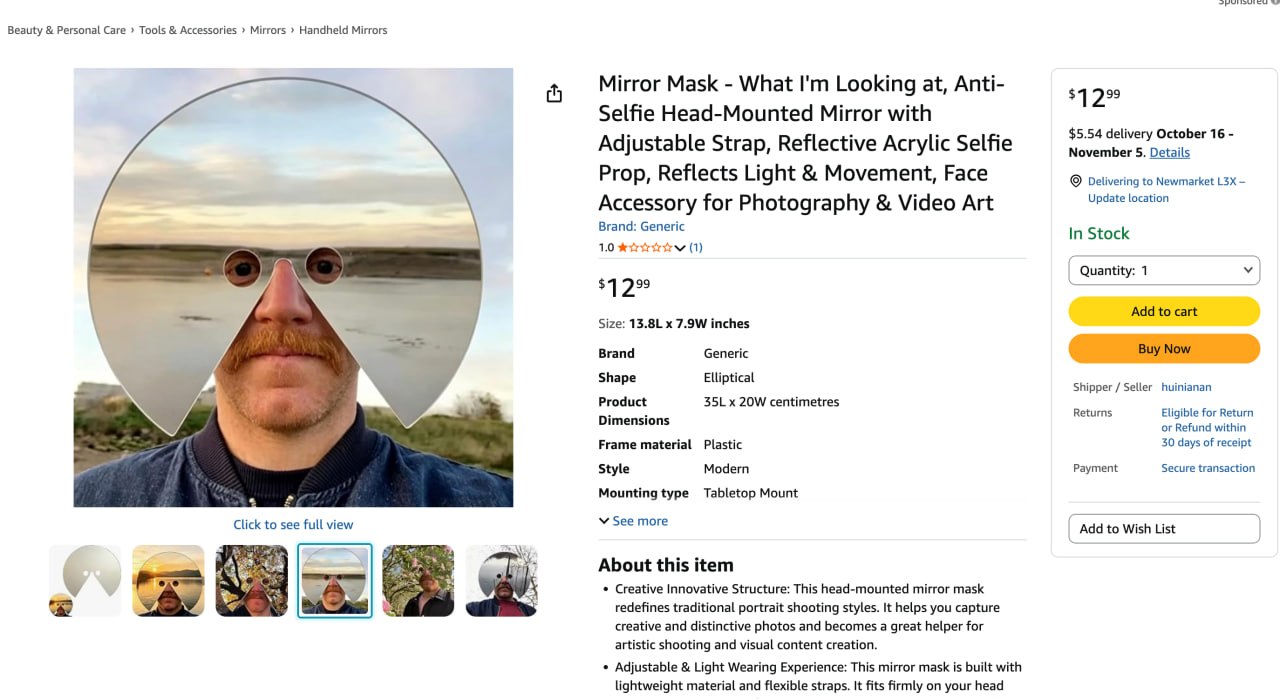Go to Handheld Mirrors breadcrumb category
The width and height of the screenshot is (1280, 699).
pyautogui.click(x=343, y=30)
